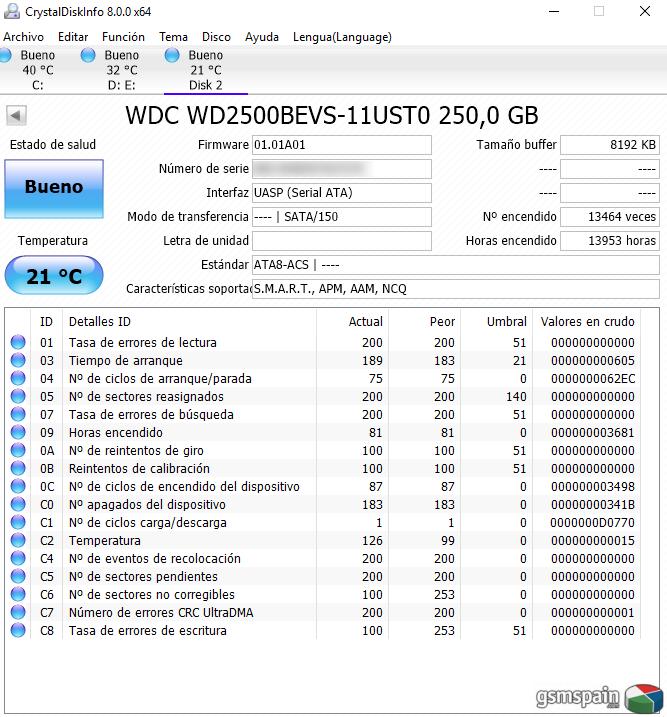Click the blurred Número de serie field
Viewport: 667px width, 717px height.
tap(342, 169)
